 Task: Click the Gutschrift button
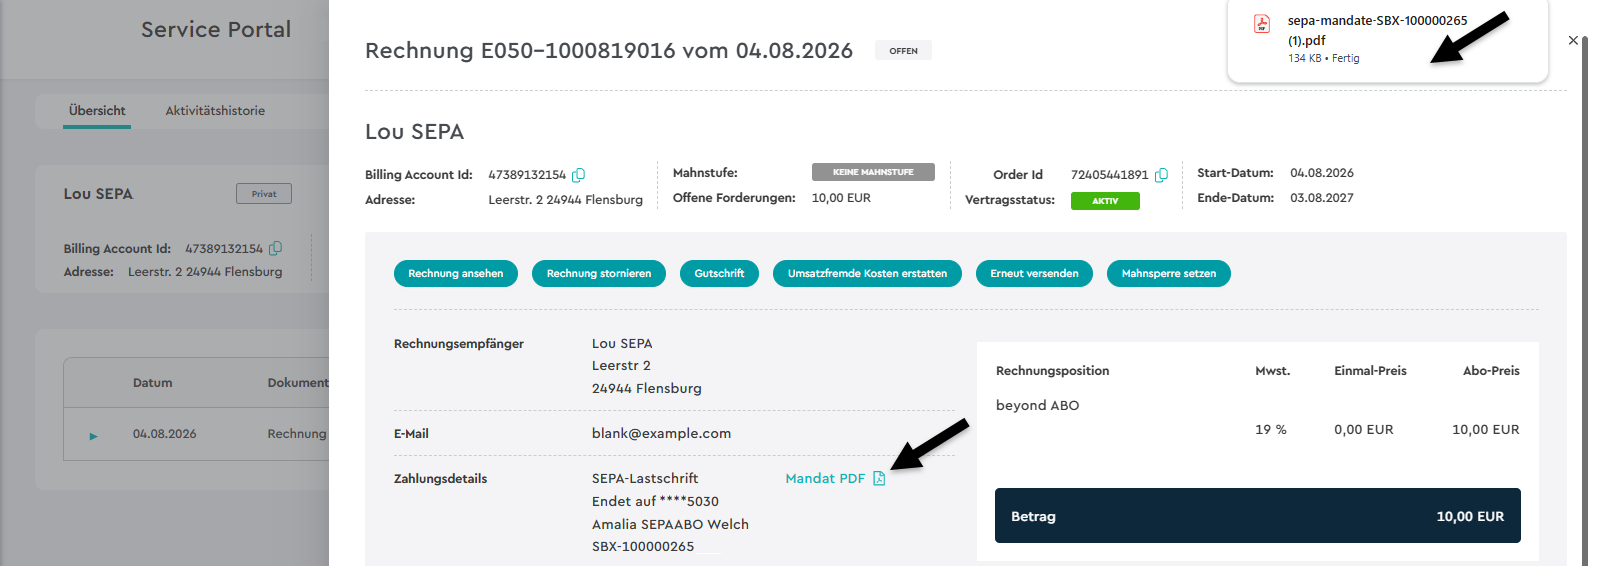pyautogui.click(x=719, y=274)
